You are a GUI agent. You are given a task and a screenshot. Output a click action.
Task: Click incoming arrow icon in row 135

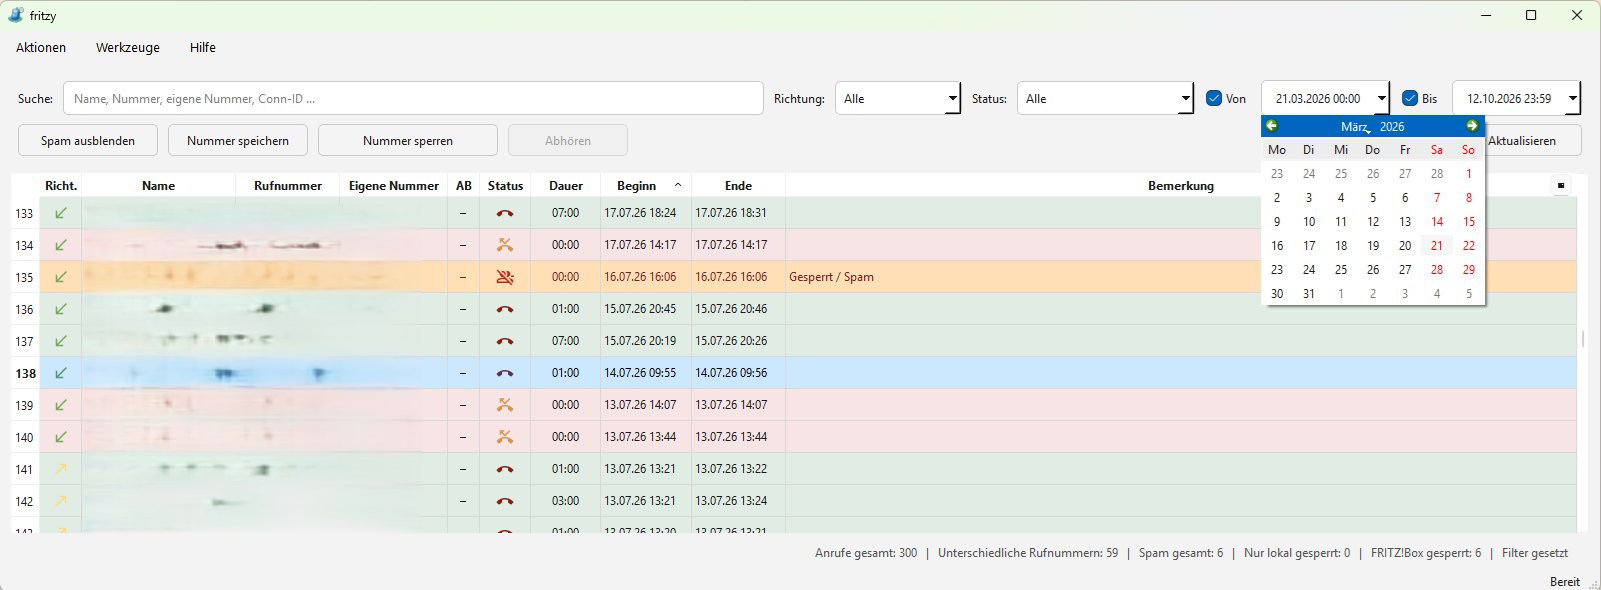[x=61, y=277]
